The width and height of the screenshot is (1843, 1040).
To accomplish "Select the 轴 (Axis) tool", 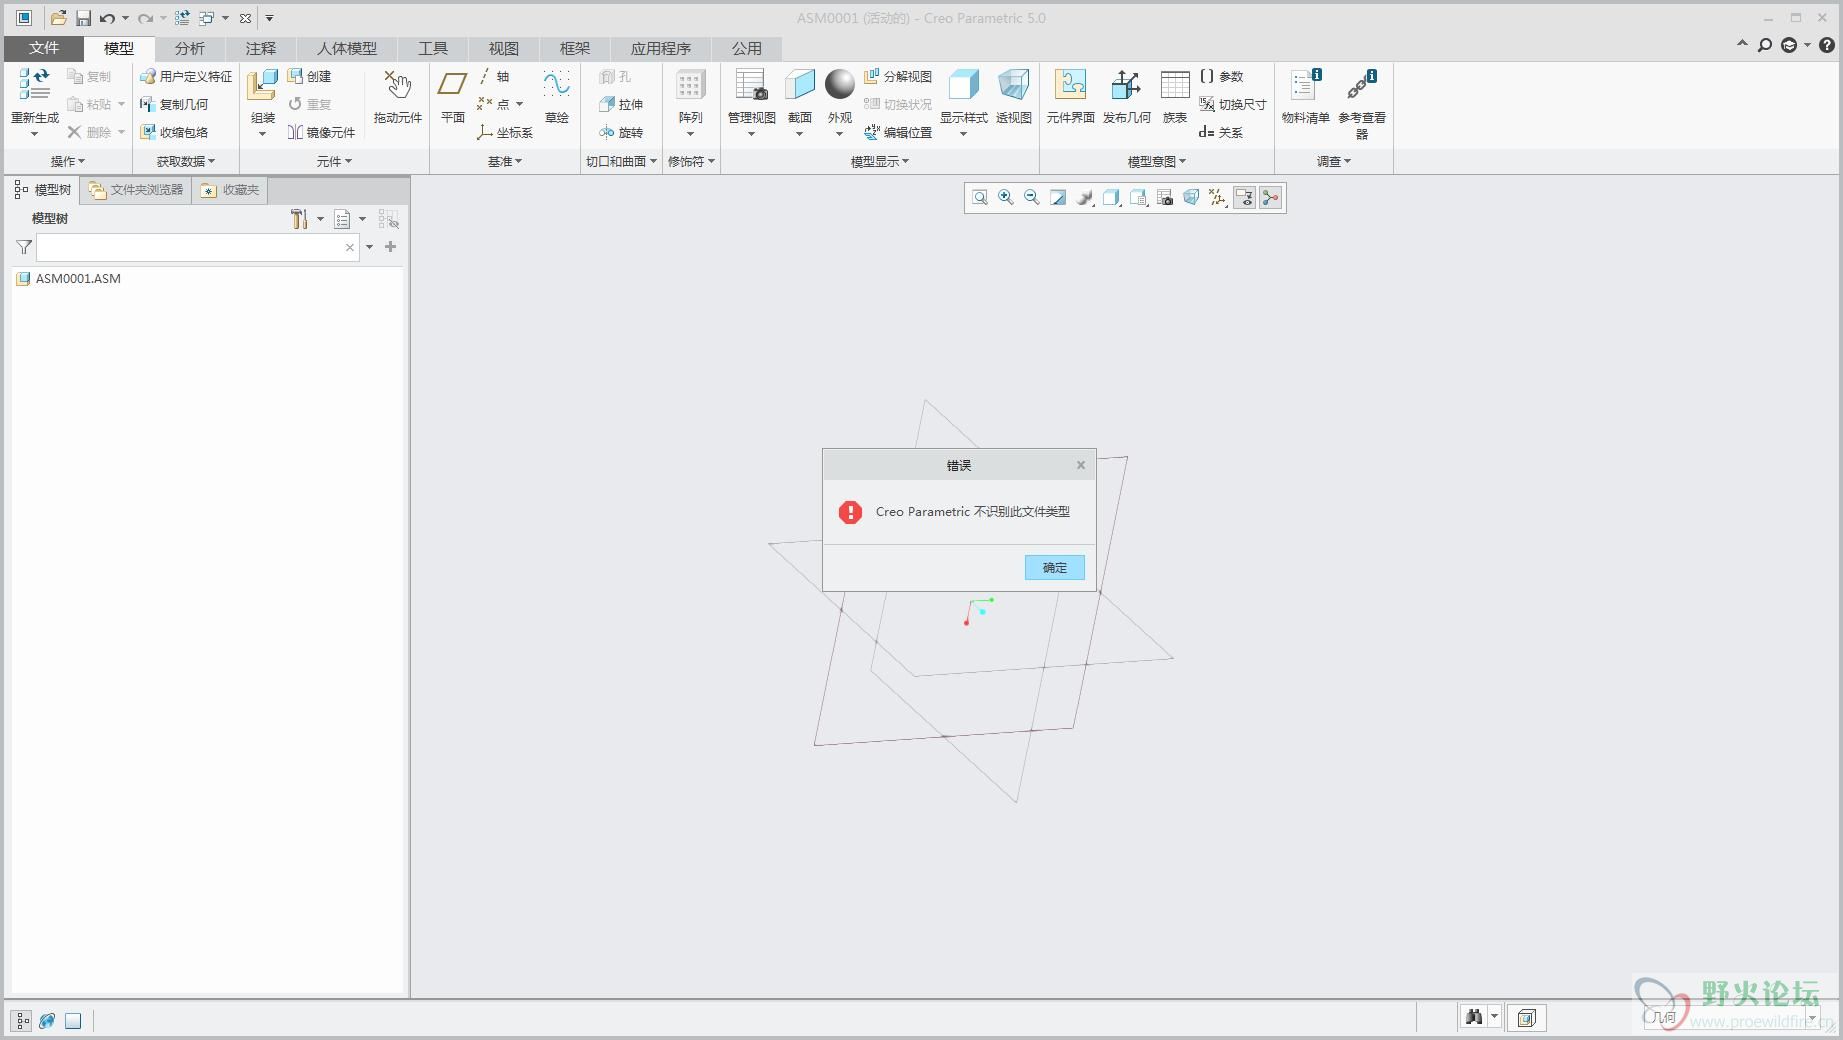I will [x=493, y=76].
